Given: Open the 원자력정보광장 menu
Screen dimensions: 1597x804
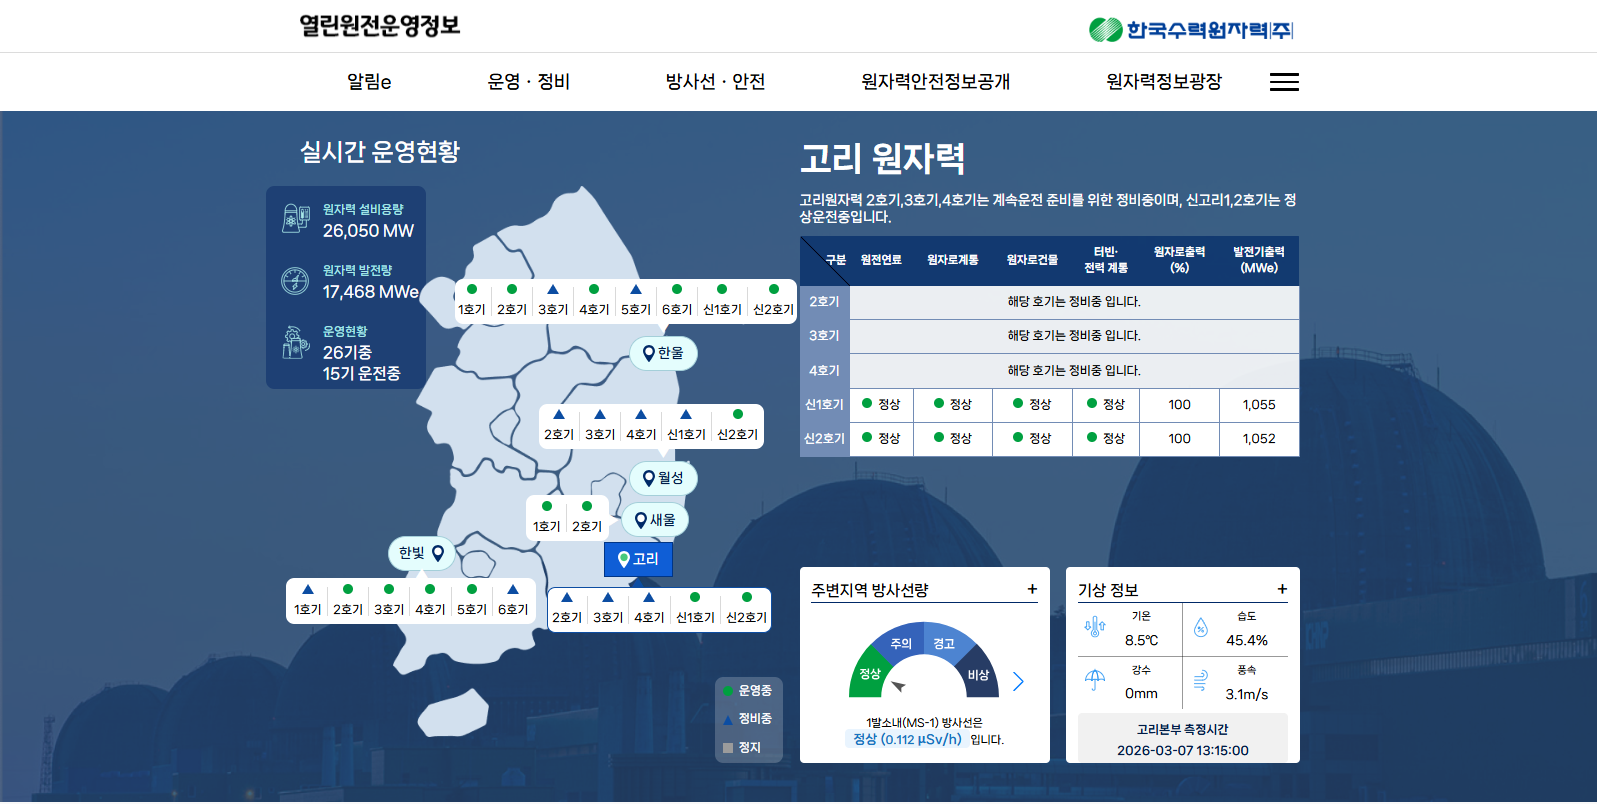Looking at the screenshot, I should click(1164, 82).
